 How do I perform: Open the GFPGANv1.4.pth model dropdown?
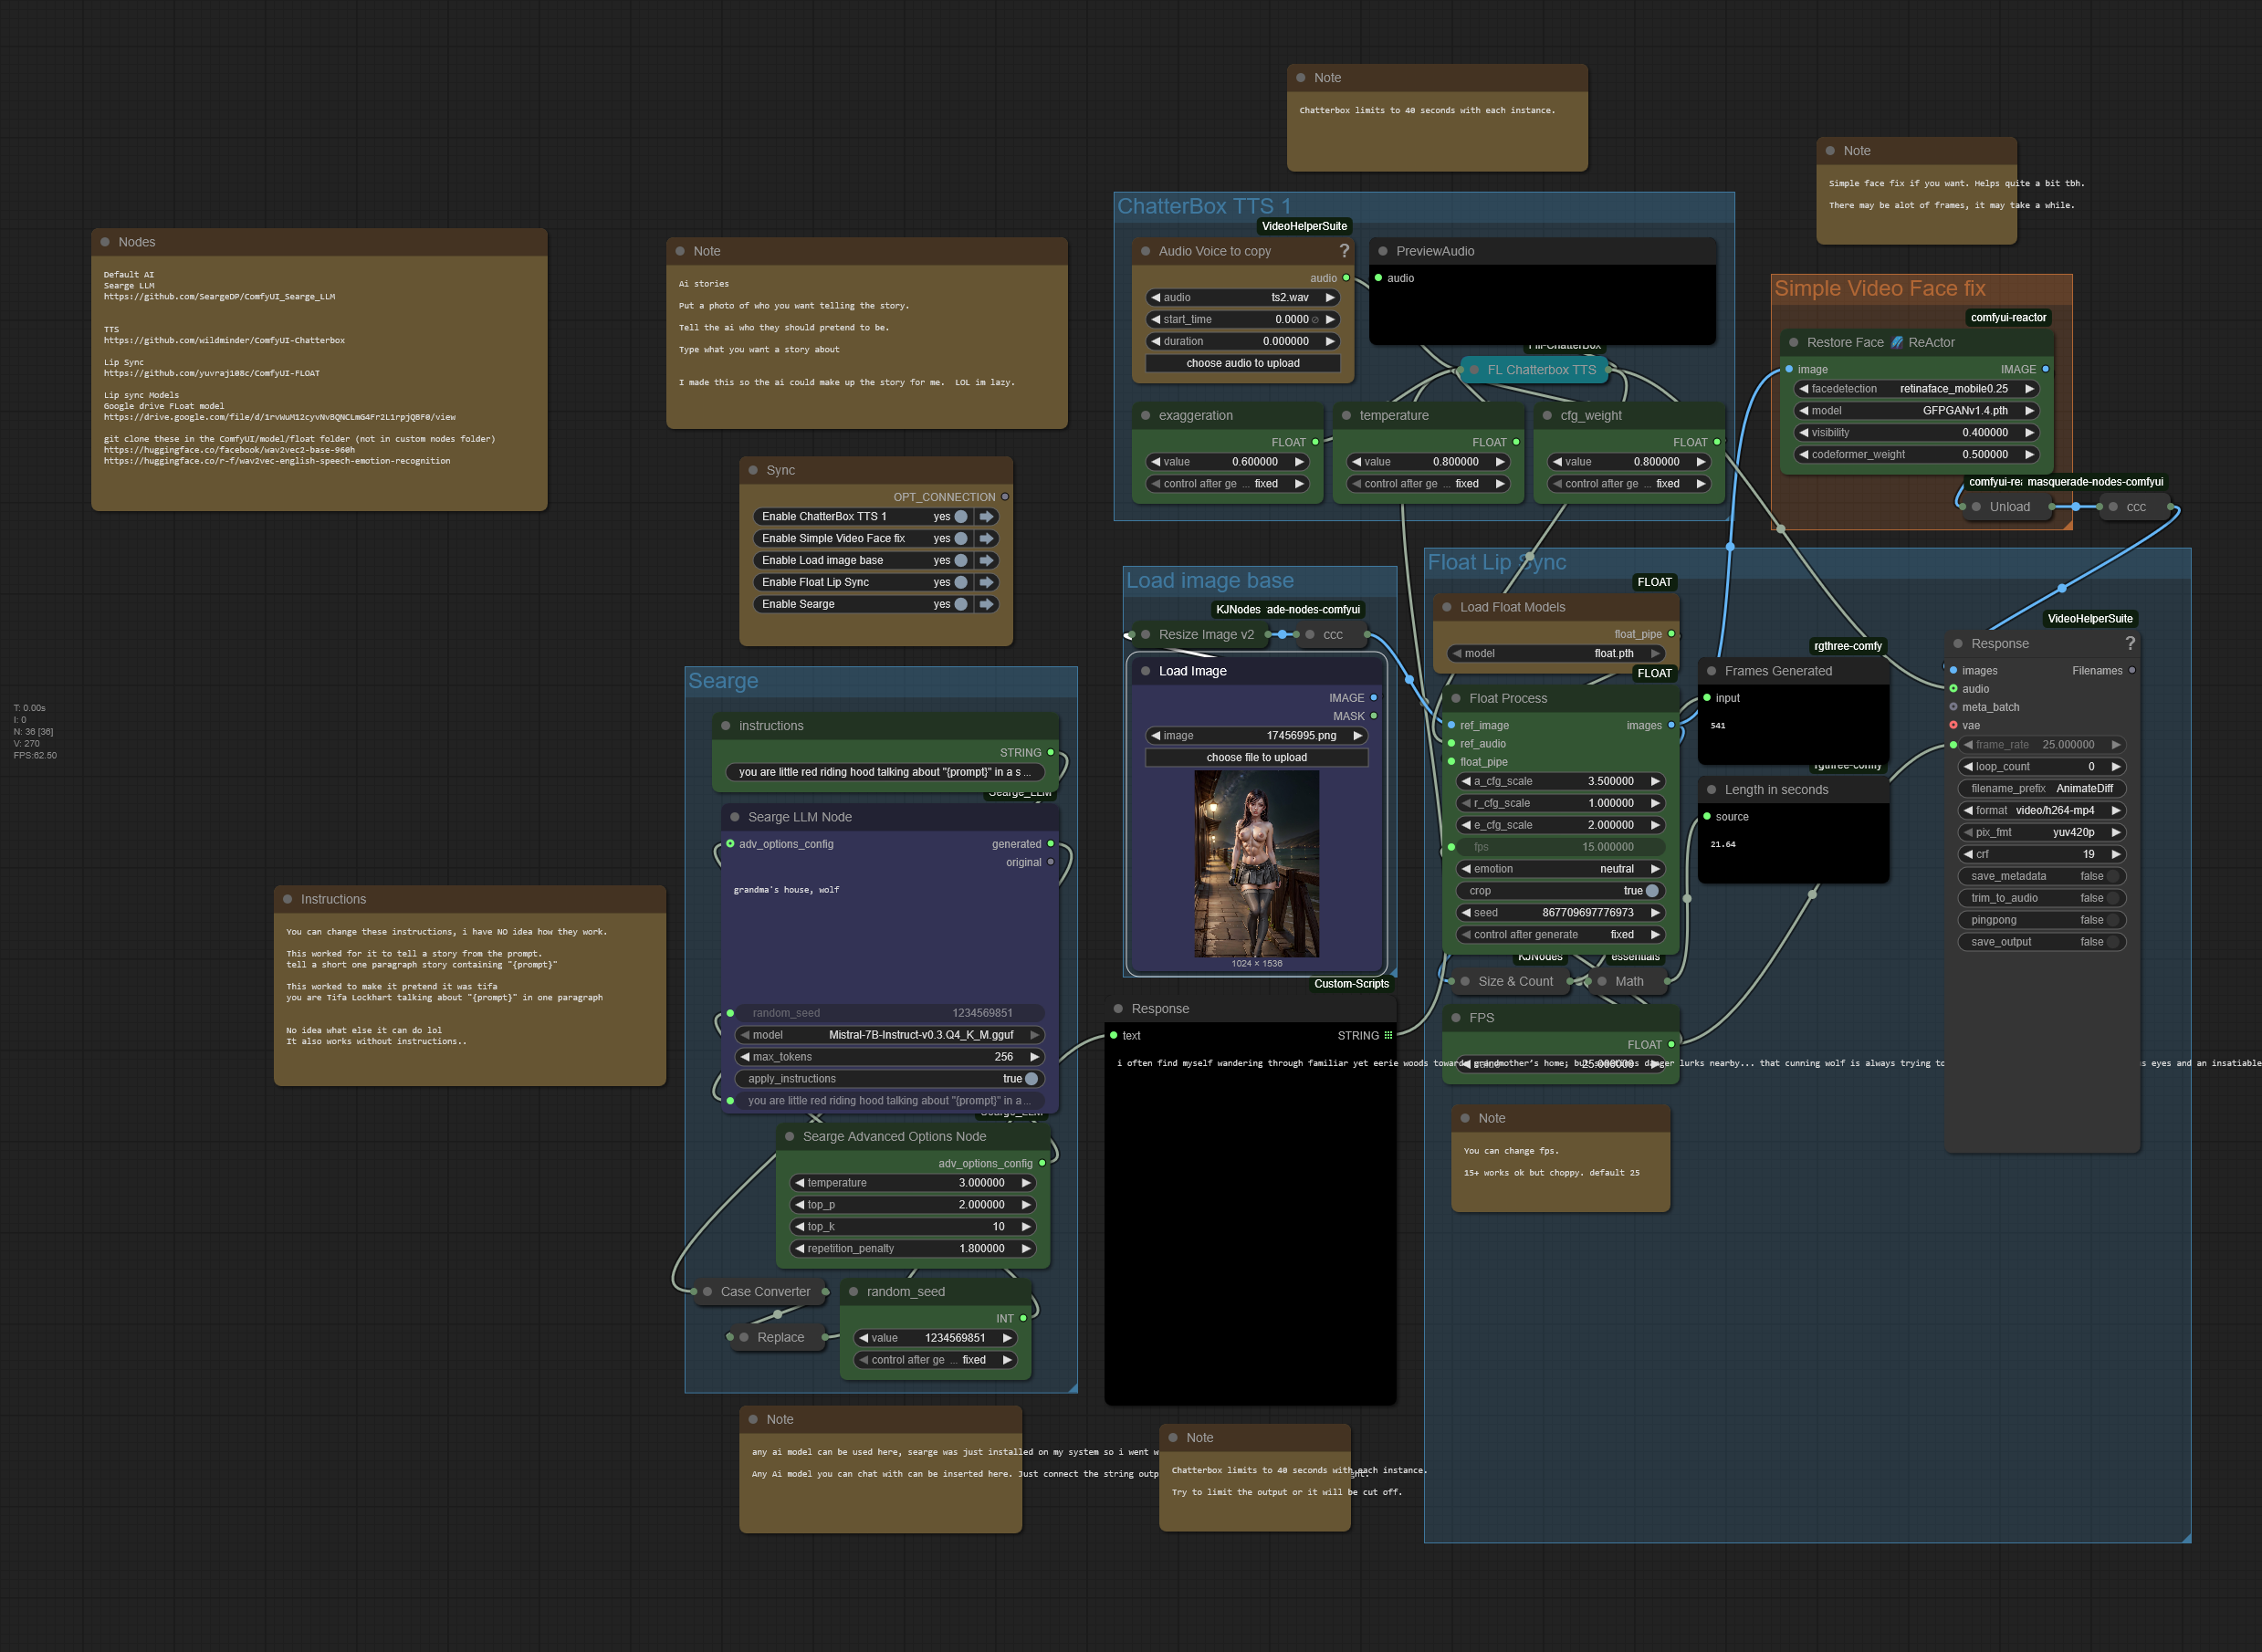pos(1917,411)
